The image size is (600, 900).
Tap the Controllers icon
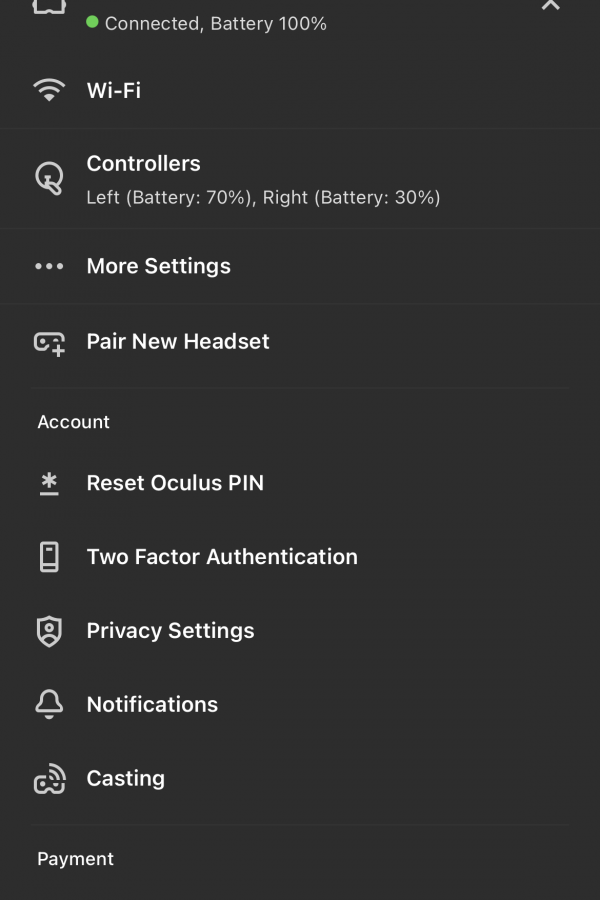coord(49,178)
